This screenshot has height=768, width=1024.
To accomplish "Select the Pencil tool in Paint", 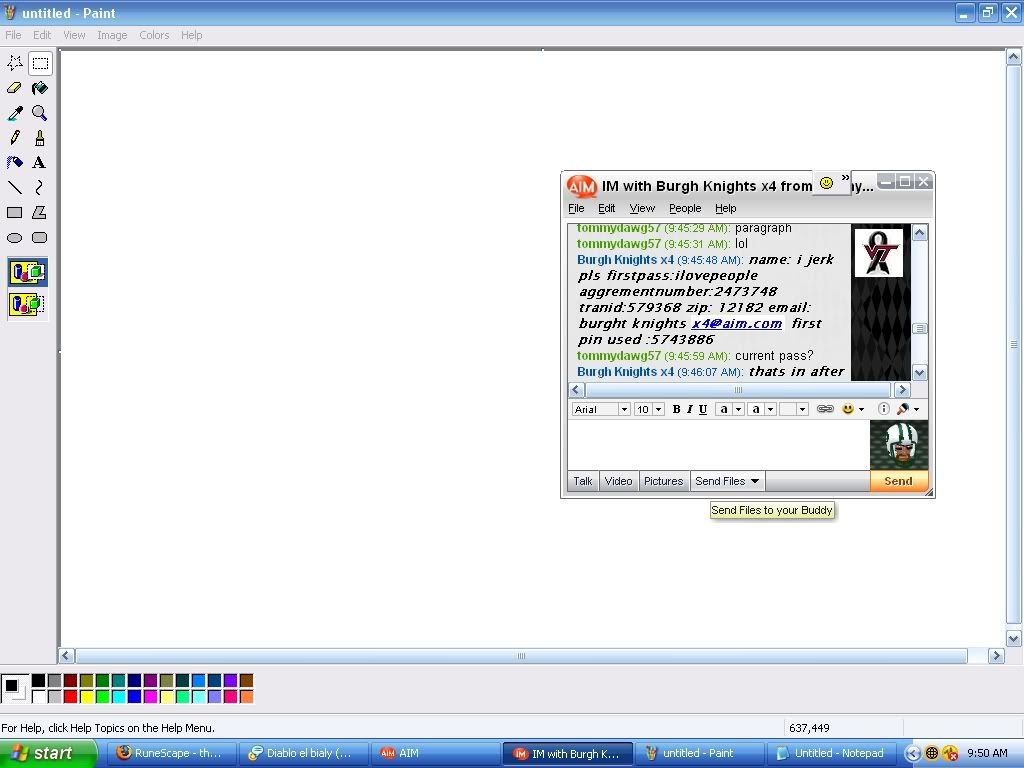I will coord(15,138).
